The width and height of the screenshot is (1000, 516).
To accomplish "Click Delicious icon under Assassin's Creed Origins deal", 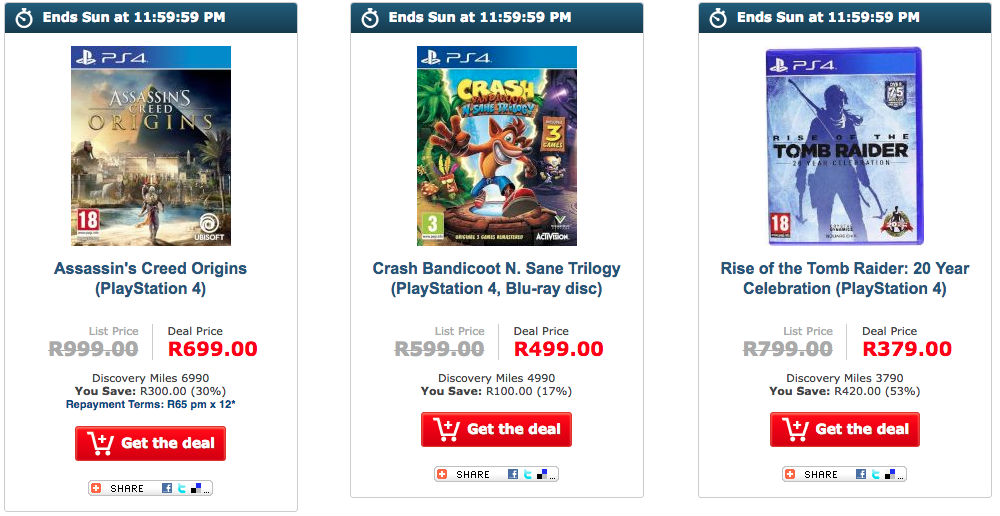I will (194, 488).
